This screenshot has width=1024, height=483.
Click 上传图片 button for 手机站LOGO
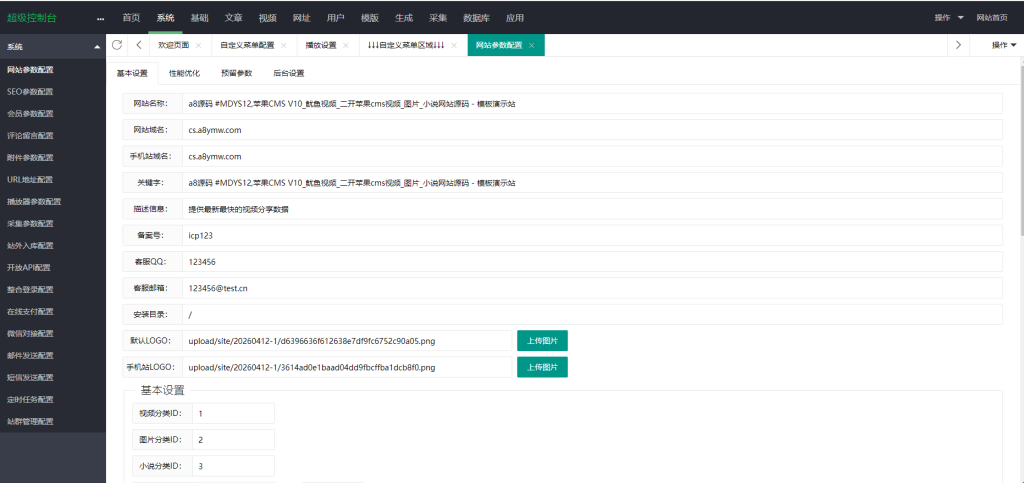tap(542, 367)
